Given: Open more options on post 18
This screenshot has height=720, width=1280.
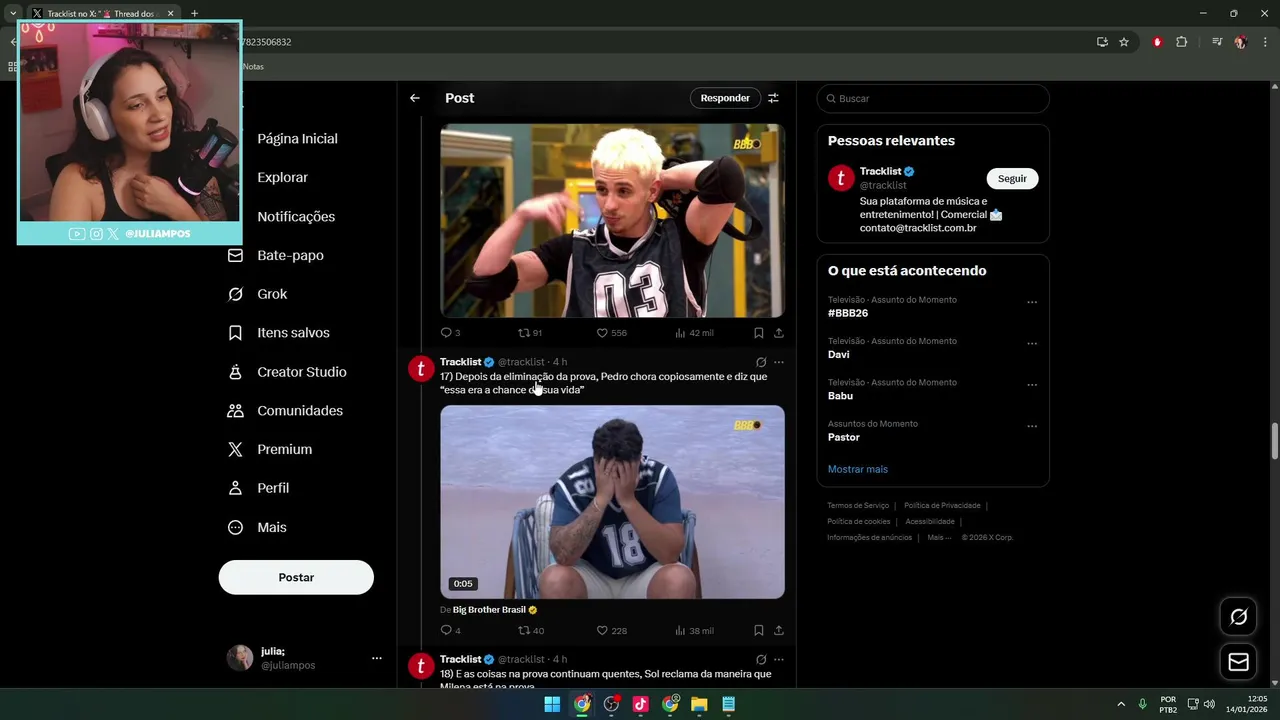Looking at the screenshot, I should pyautogui.click(x=779, y=660).
